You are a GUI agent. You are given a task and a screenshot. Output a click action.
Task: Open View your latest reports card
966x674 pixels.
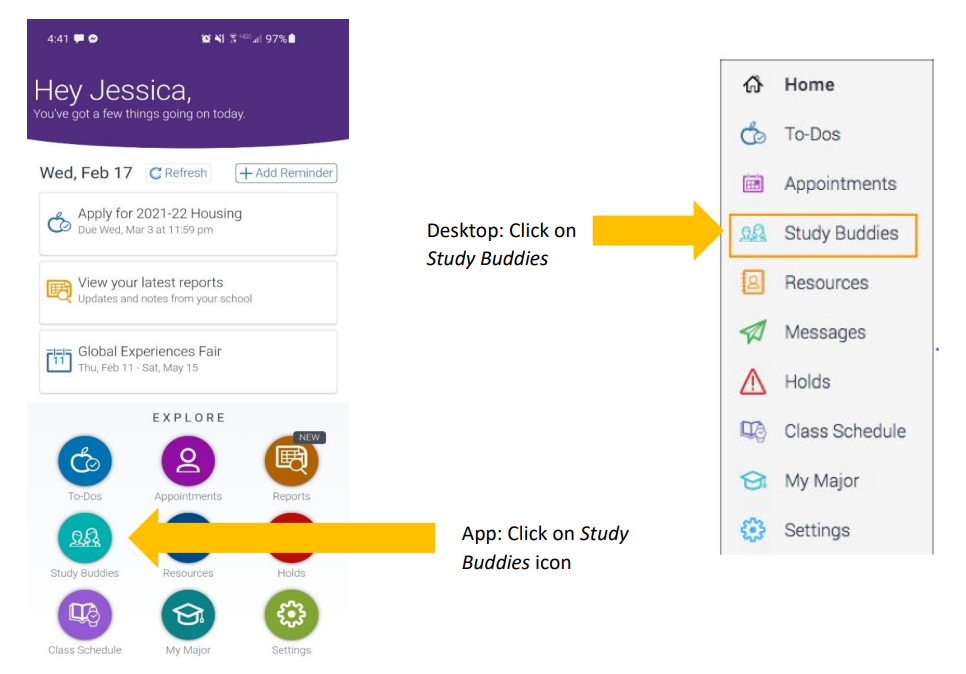188,290
